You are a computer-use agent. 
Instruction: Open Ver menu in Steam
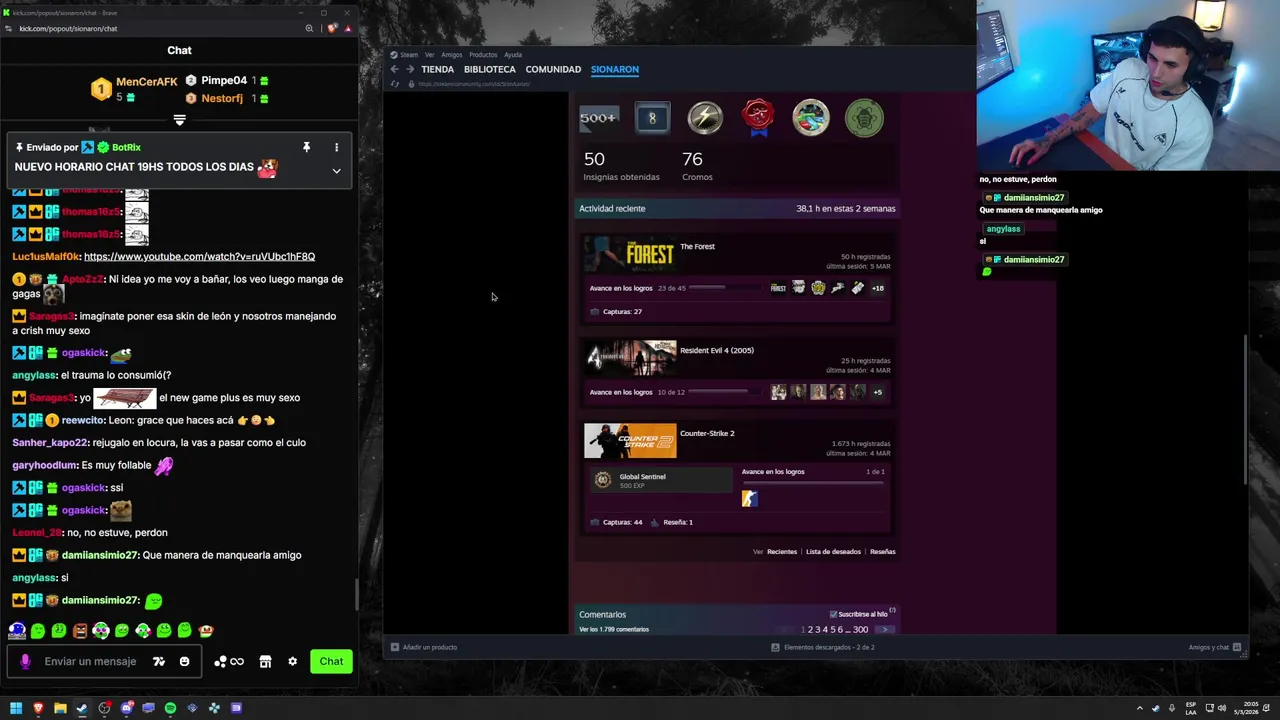pos(429,55)
